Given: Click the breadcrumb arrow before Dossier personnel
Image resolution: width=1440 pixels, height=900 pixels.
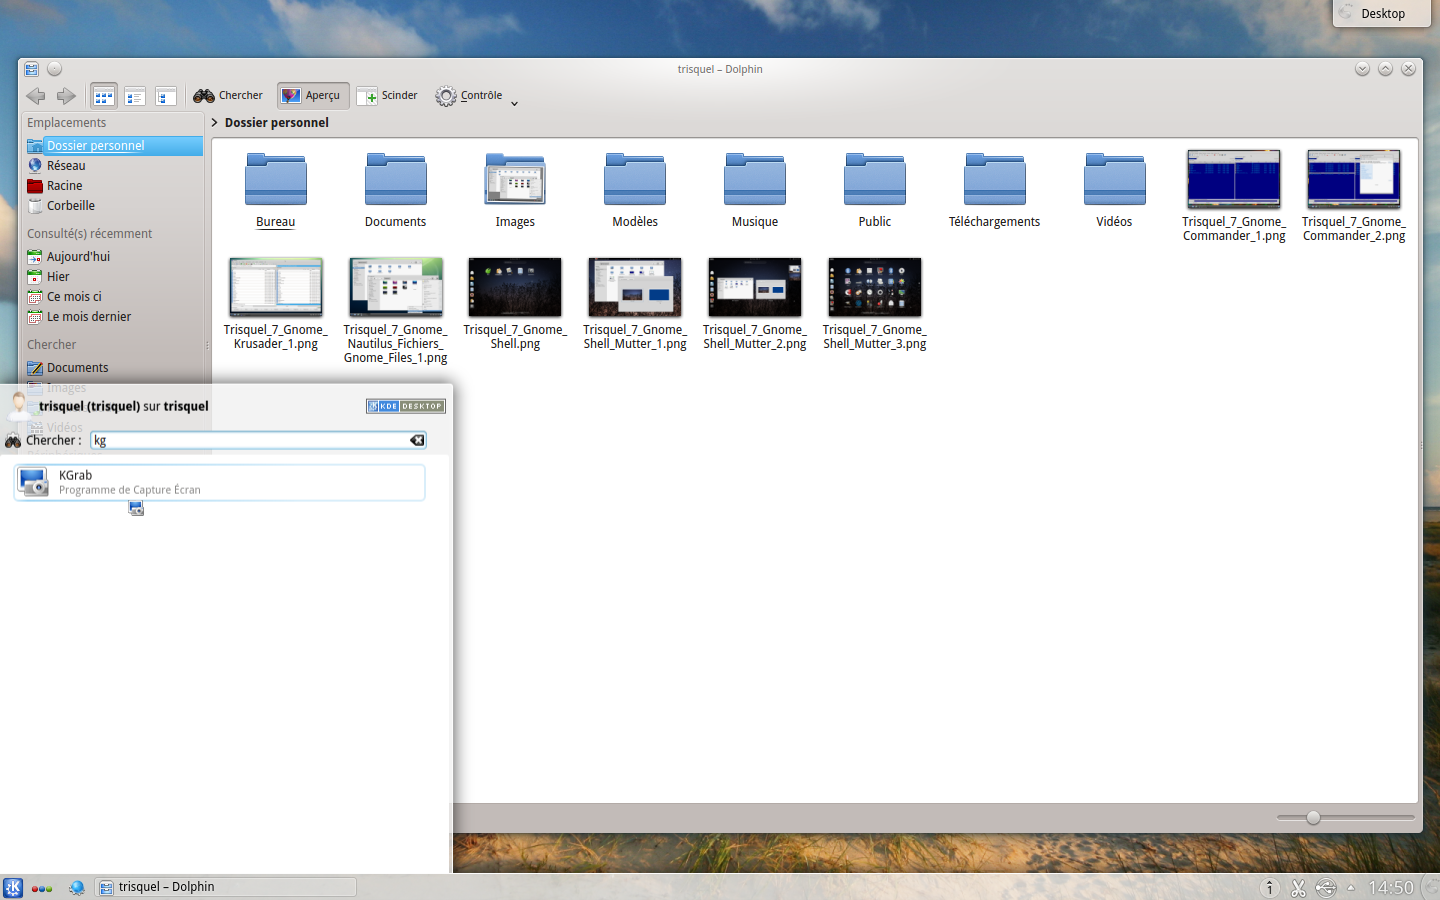Looking at the screenshot, I should pyautogui.click(x=214, y=122).
